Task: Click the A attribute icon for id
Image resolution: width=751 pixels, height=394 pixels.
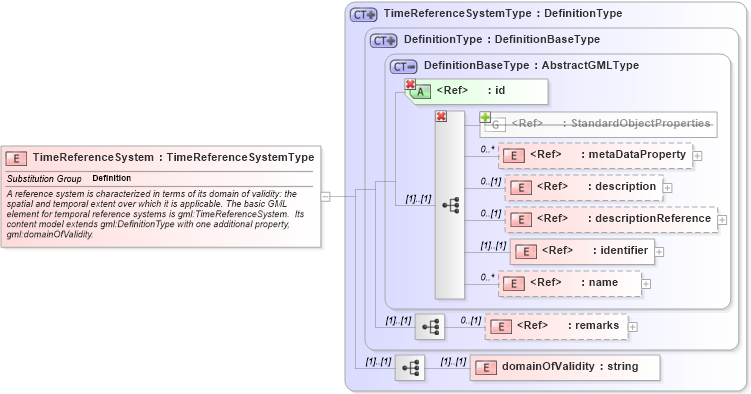Action: [x=421, y=92]
